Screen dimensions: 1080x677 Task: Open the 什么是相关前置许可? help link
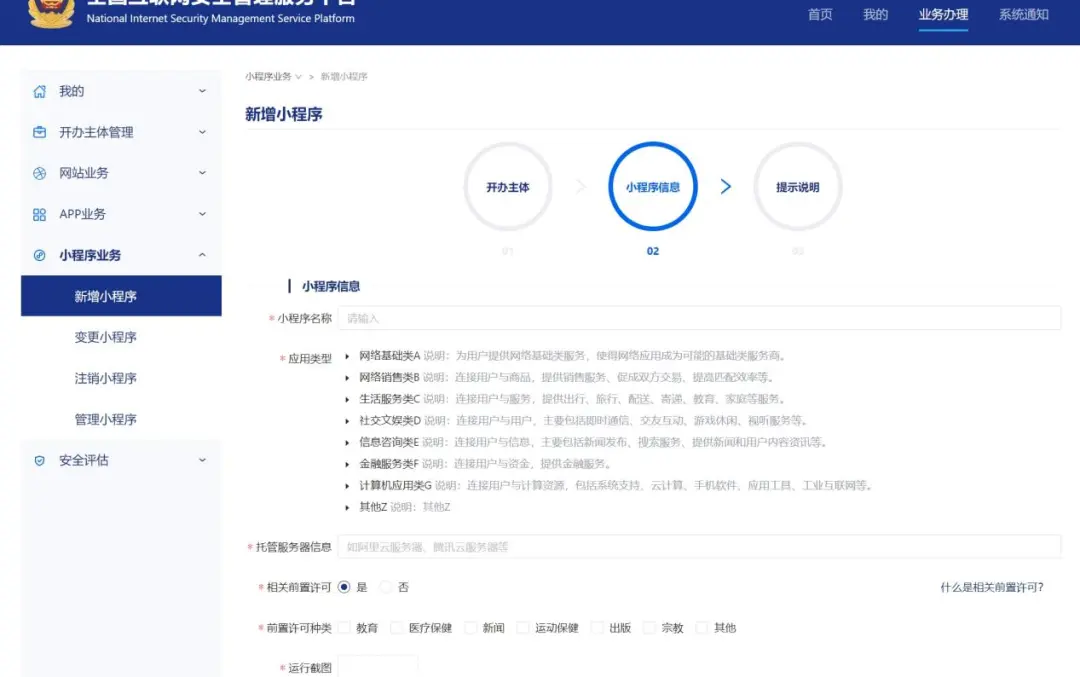coord(991,588)
